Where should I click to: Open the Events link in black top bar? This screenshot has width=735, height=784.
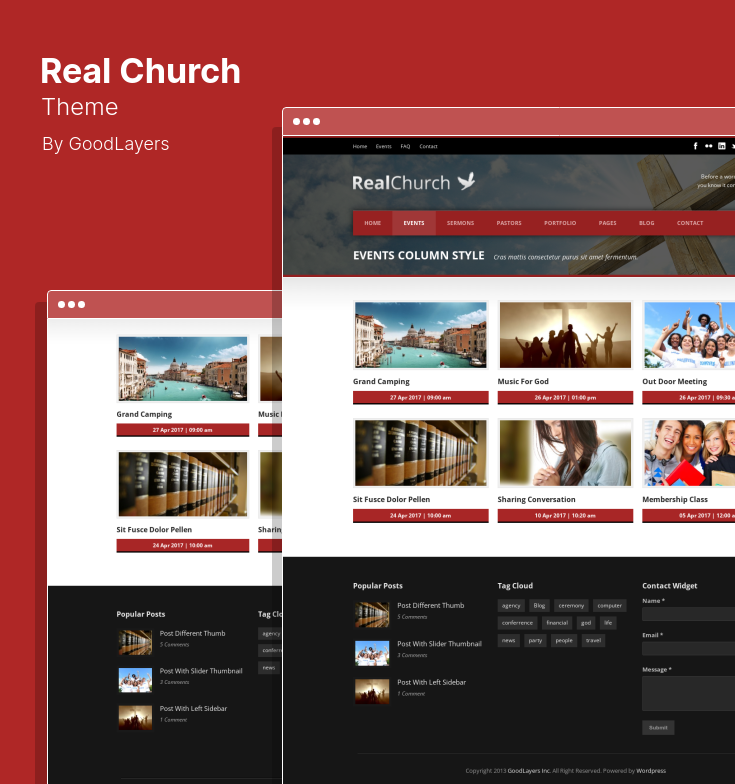(384, 146)
